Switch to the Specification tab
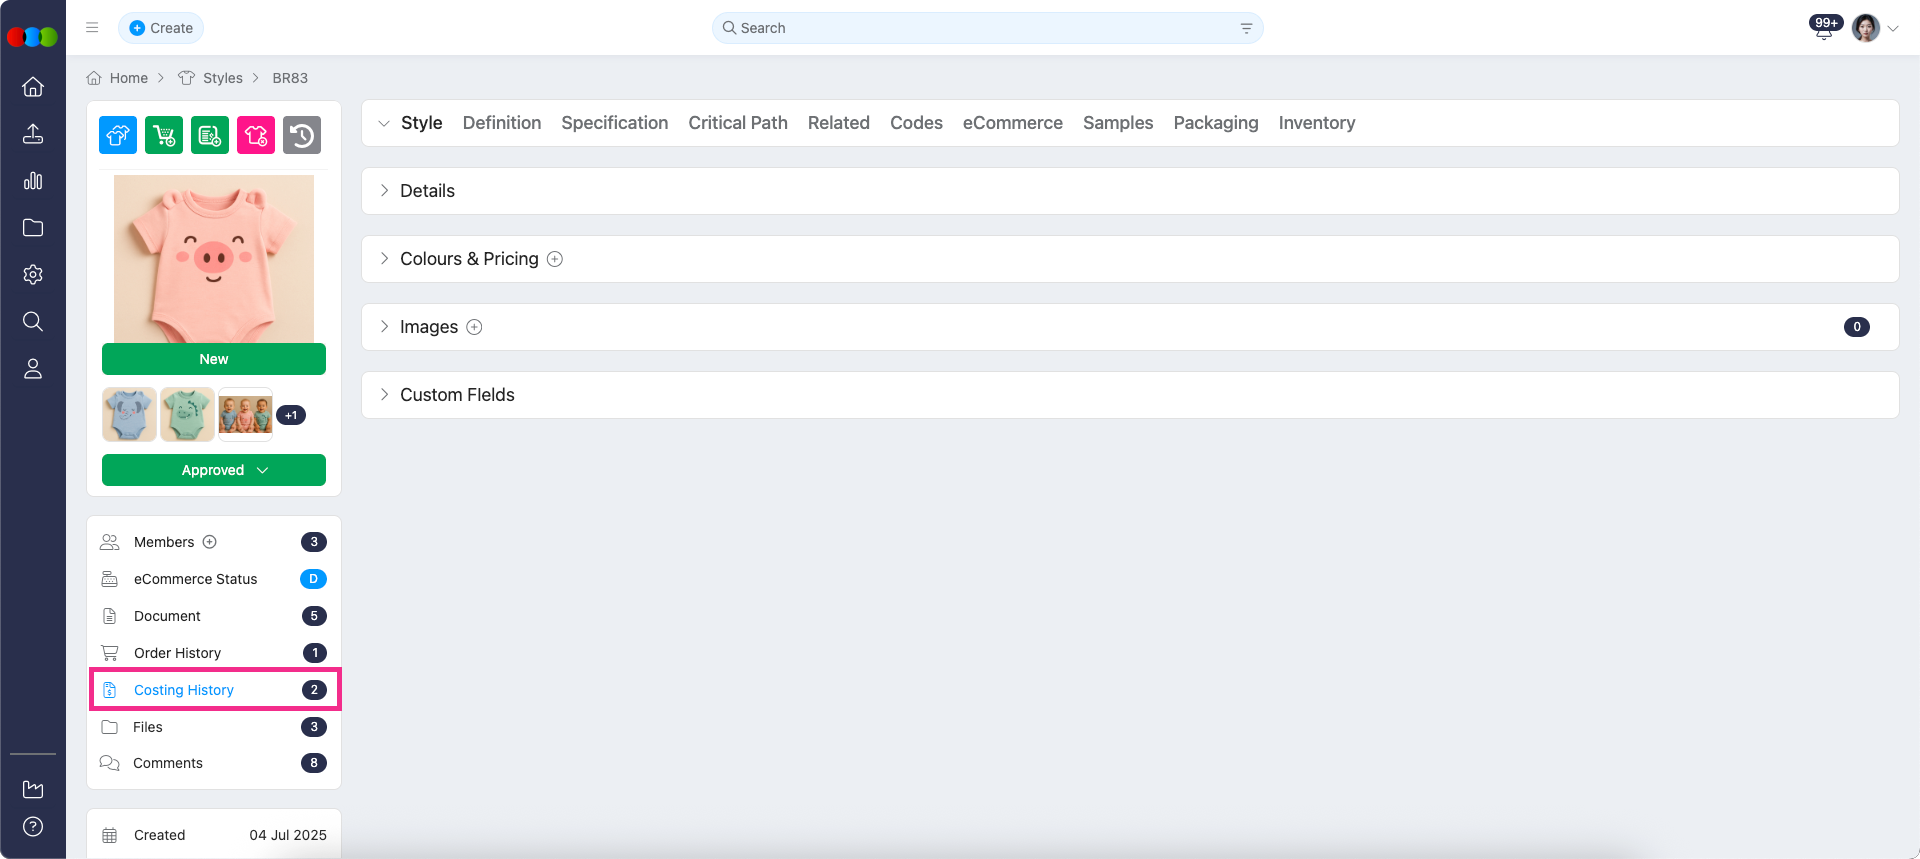This screenshot has height=859, width=1920. (x=614, y=123)
